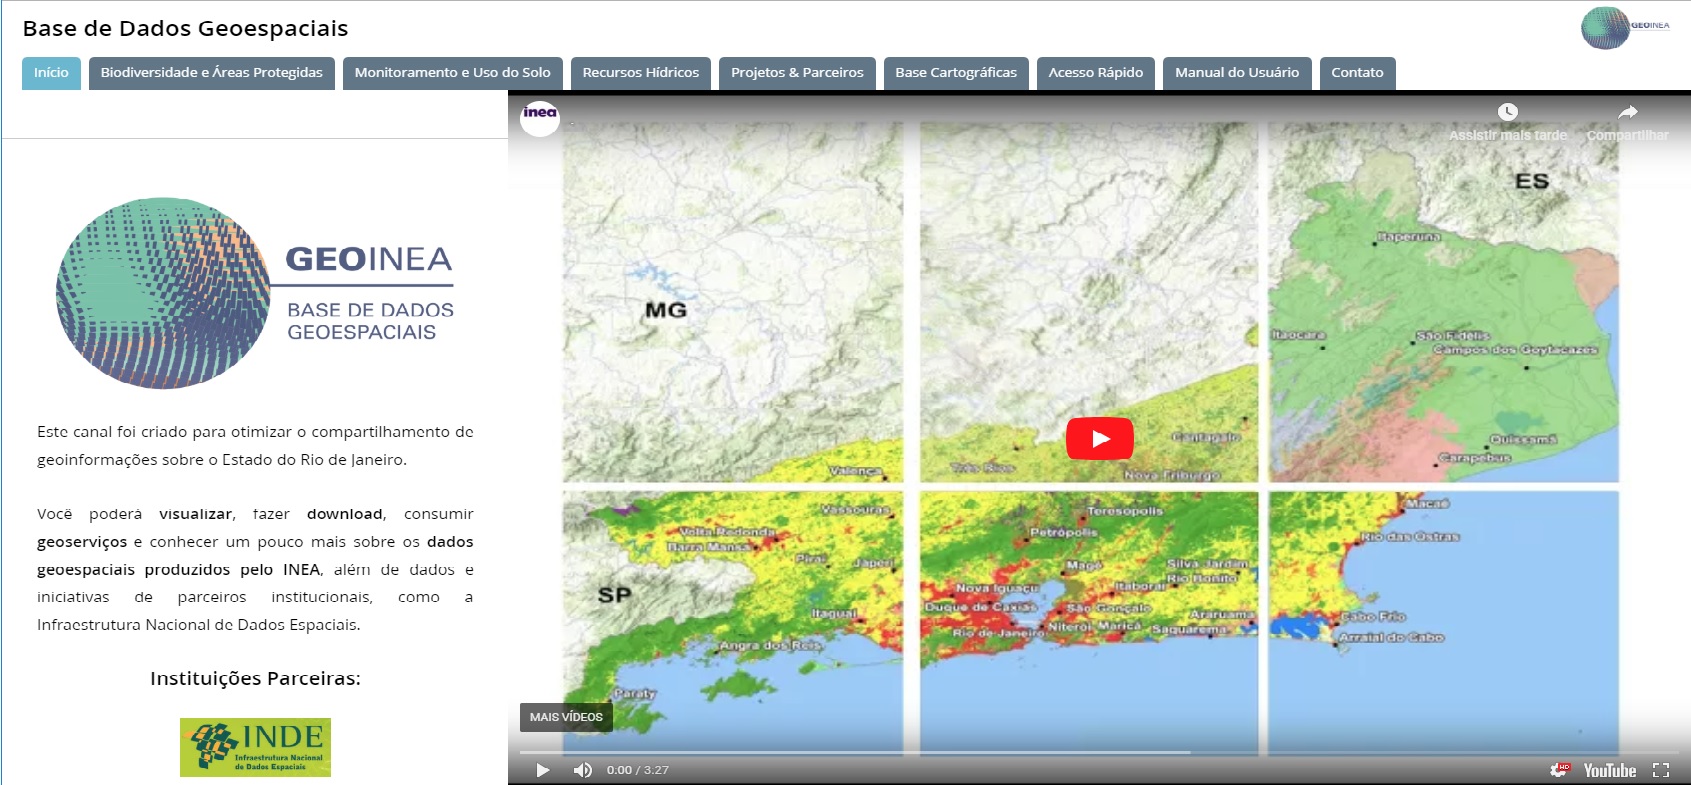
Task: Open the Manual do Usuário tab
Action: (x=1236, y=73)
